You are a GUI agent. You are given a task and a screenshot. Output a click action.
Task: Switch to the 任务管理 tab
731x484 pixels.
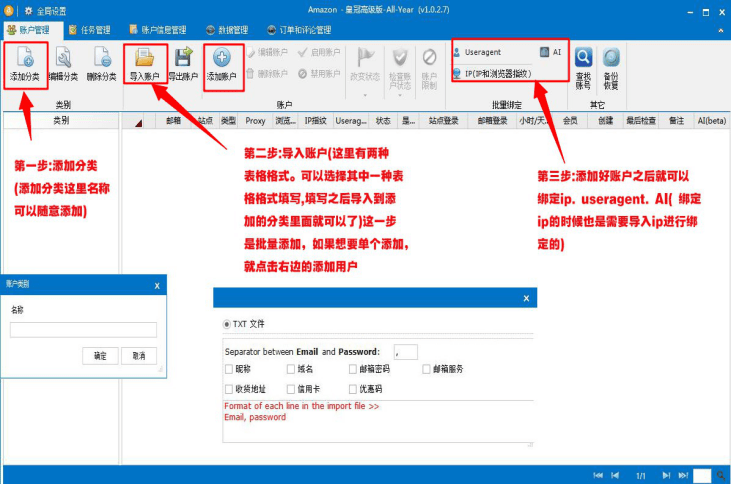coord(90,30)
